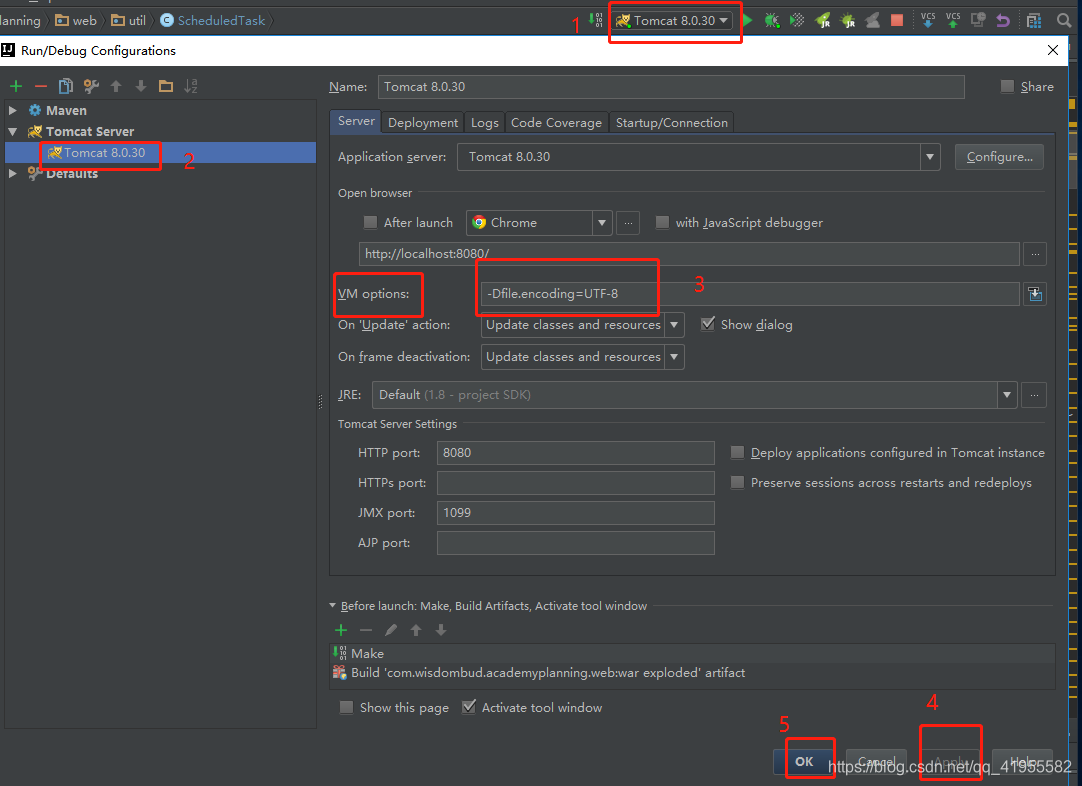The image size is (1082, 786).
Task: Click the Edit Defaults wrench icon
Action: pos(91,86)
